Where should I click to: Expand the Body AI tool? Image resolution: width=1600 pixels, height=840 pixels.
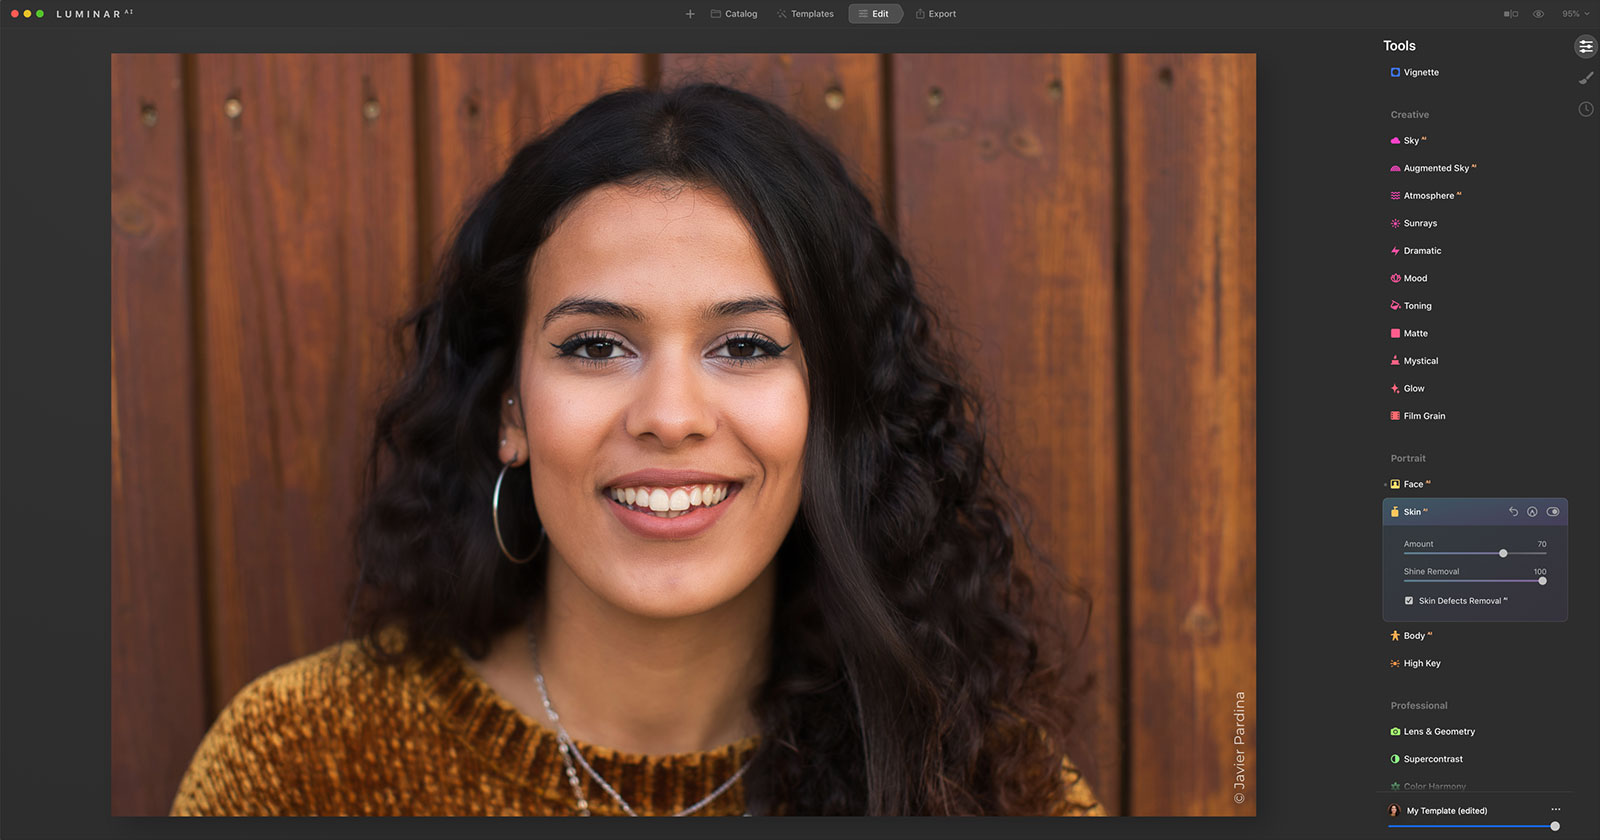pos(1414,636)
